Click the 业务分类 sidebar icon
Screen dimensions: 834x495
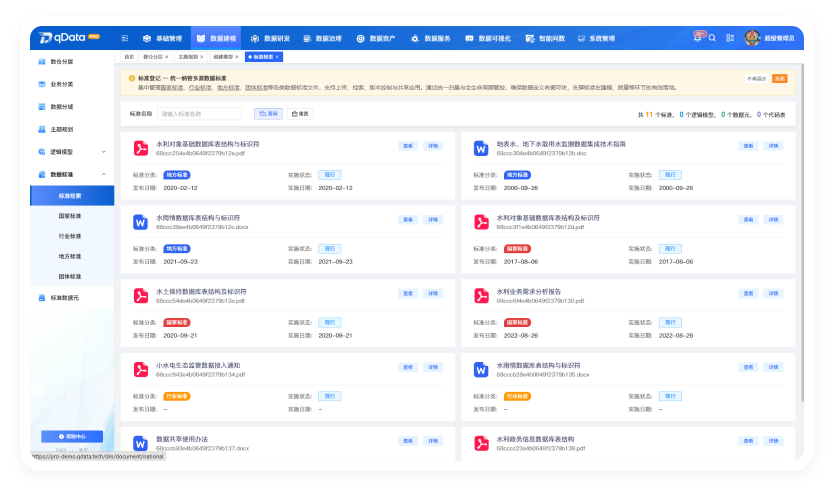(x=42, y=84)
